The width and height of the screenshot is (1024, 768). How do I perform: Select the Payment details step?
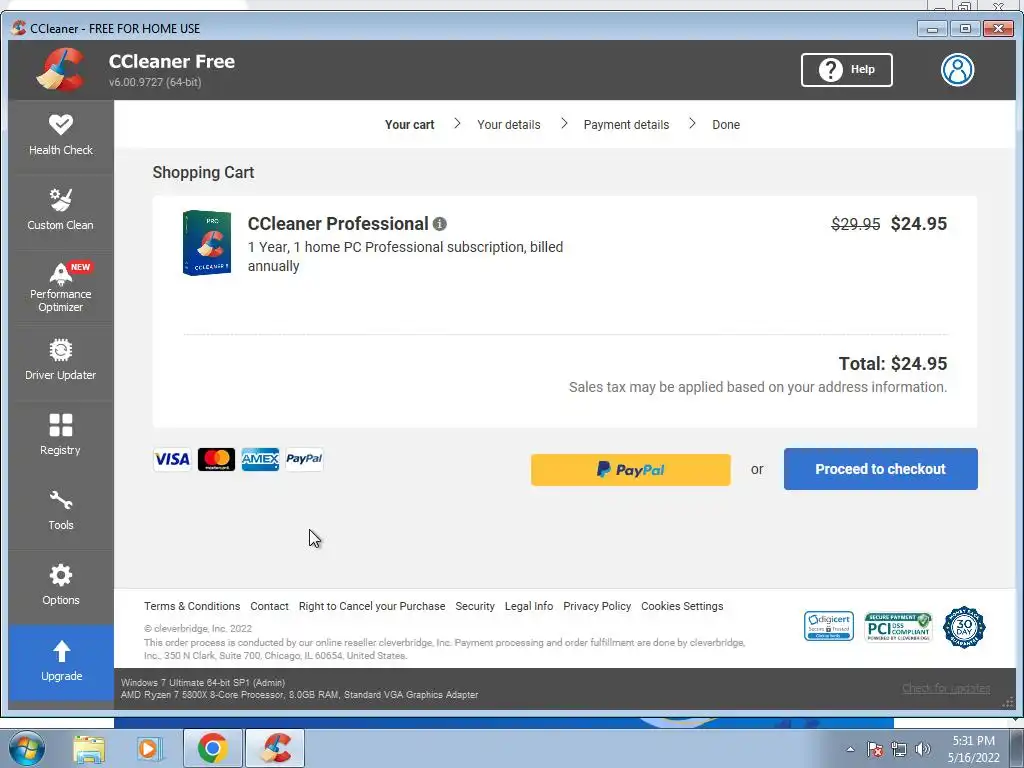pos(626,125)
